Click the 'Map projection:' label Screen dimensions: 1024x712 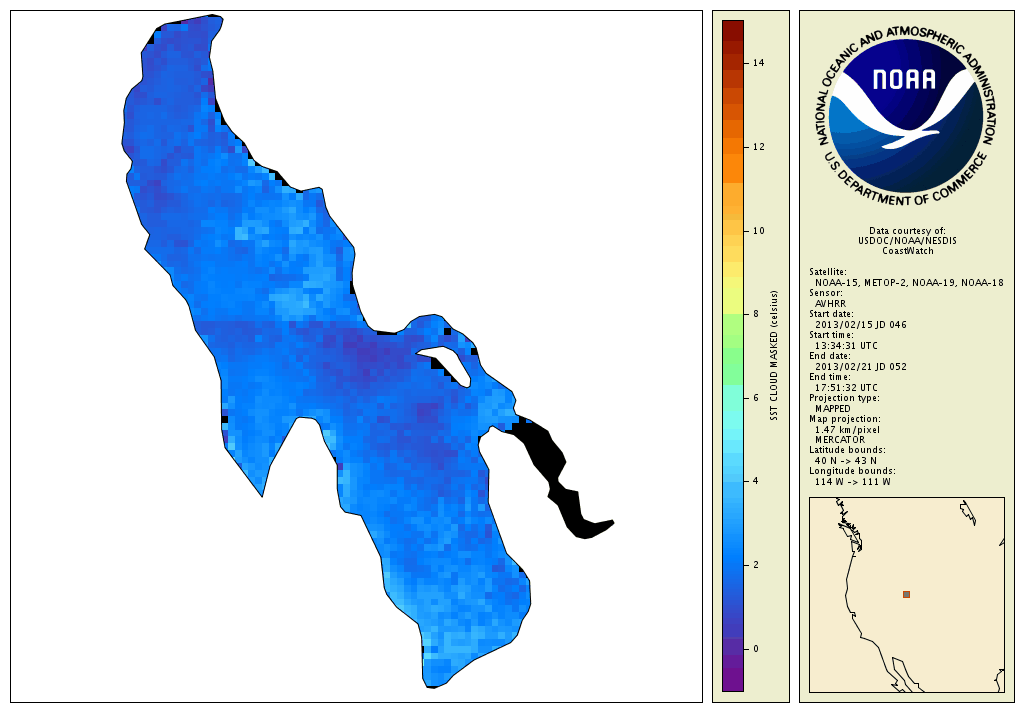(844, 419)
